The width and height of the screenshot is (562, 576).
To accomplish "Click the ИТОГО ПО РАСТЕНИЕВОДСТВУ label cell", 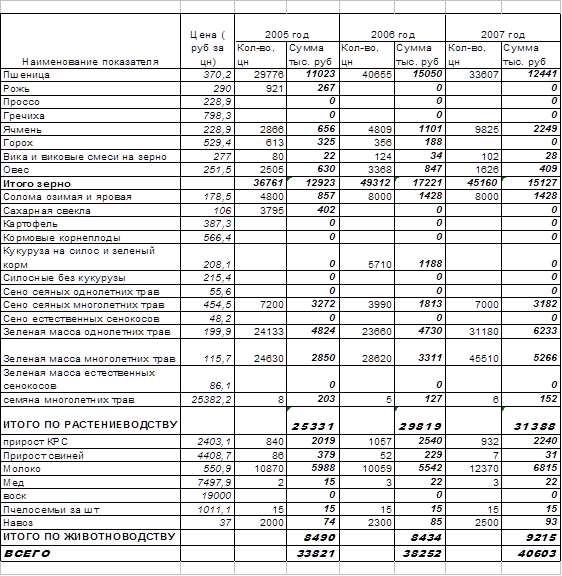I will coord(90,420).
